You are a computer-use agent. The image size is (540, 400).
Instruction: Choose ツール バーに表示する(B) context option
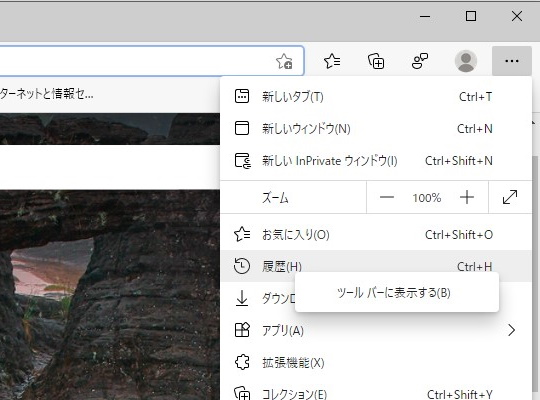pos(397,293)
